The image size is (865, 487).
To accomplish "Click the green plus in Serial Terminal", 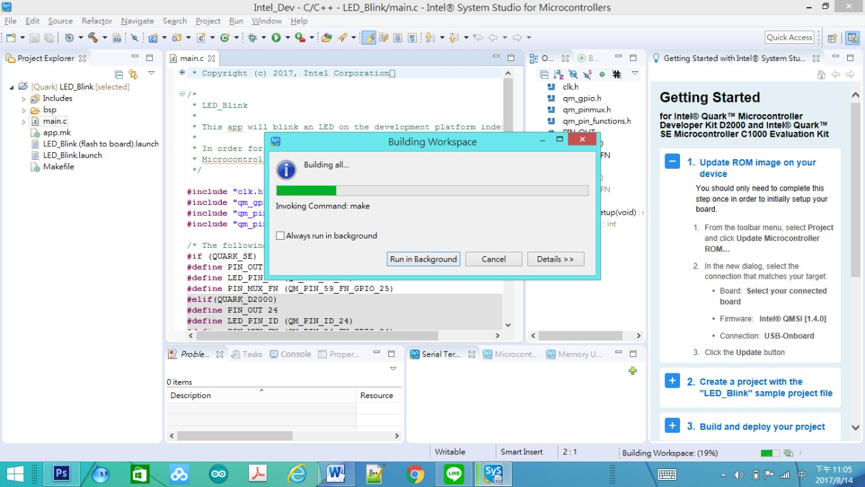I will tap(633, 371).
